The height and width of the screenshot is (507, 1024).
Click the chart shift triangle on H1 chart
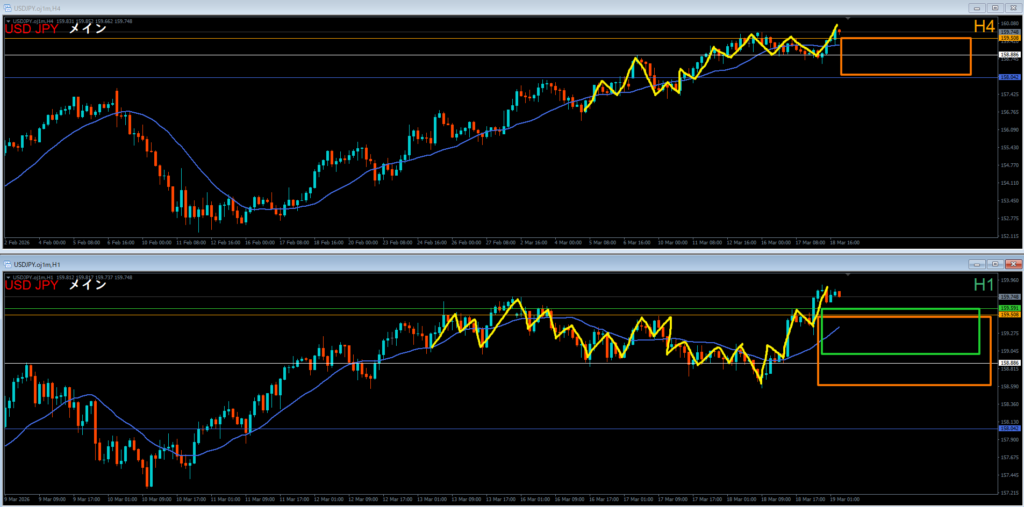[849, 274]
